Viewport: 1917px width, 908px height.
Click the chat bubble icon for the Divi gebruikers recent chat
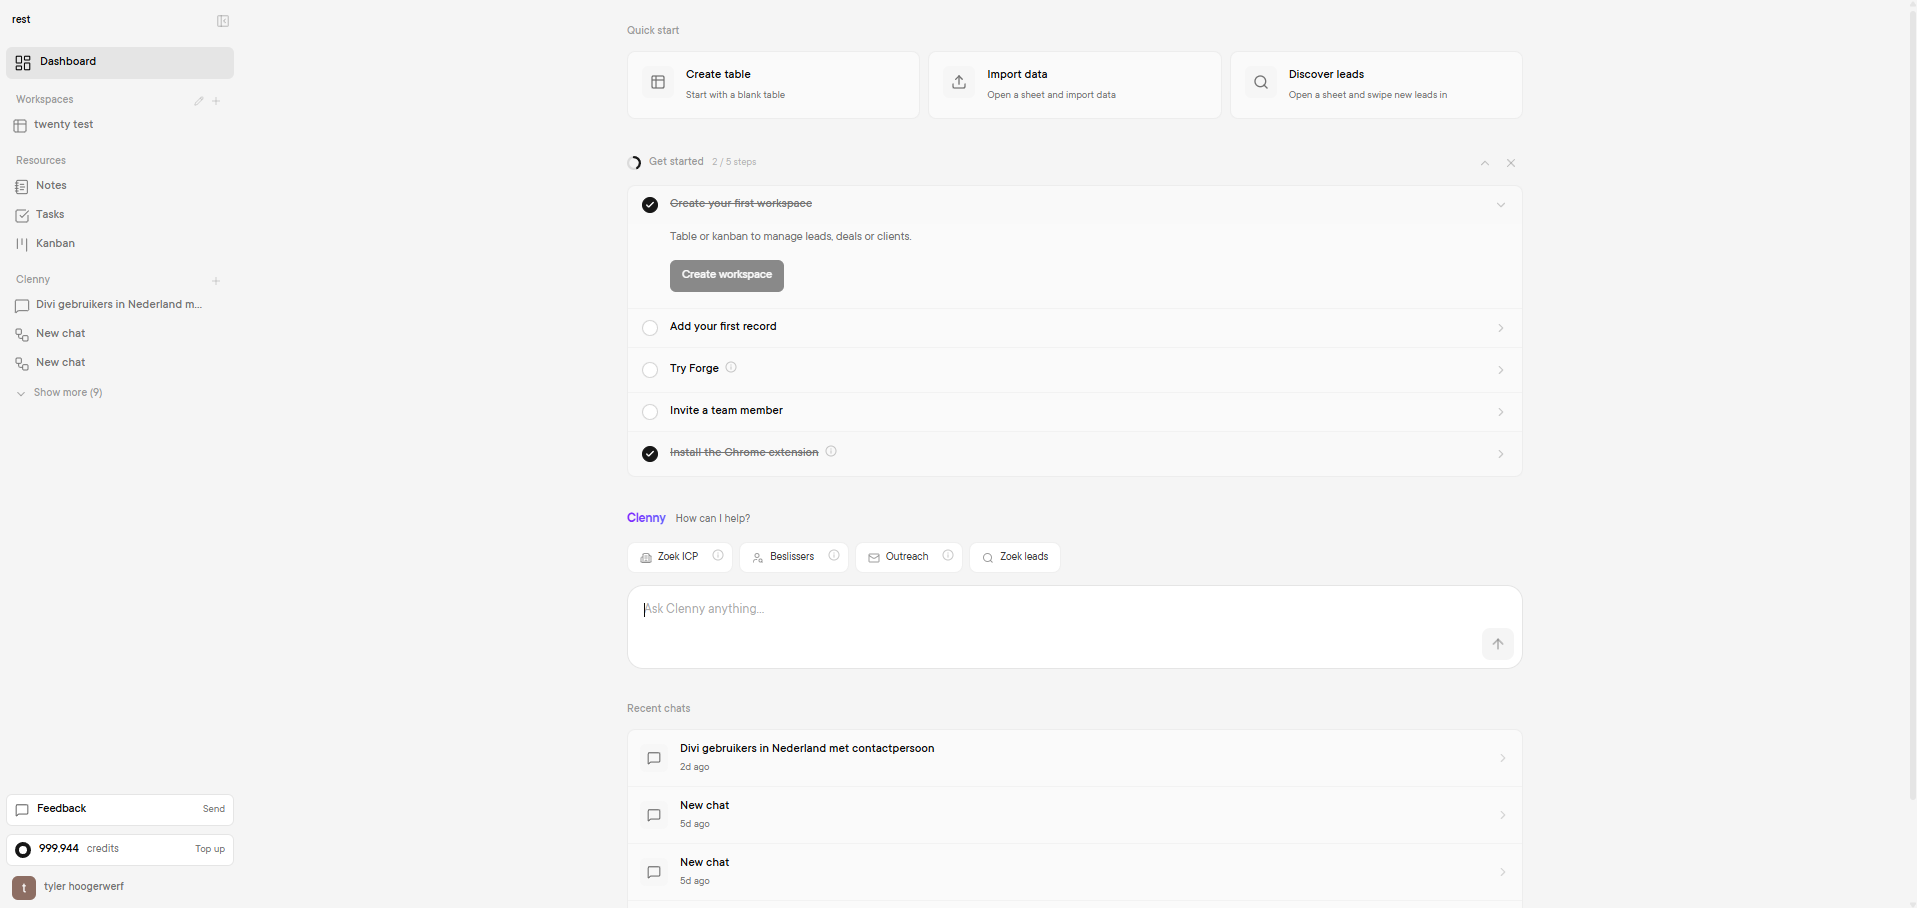coord(654,758)
